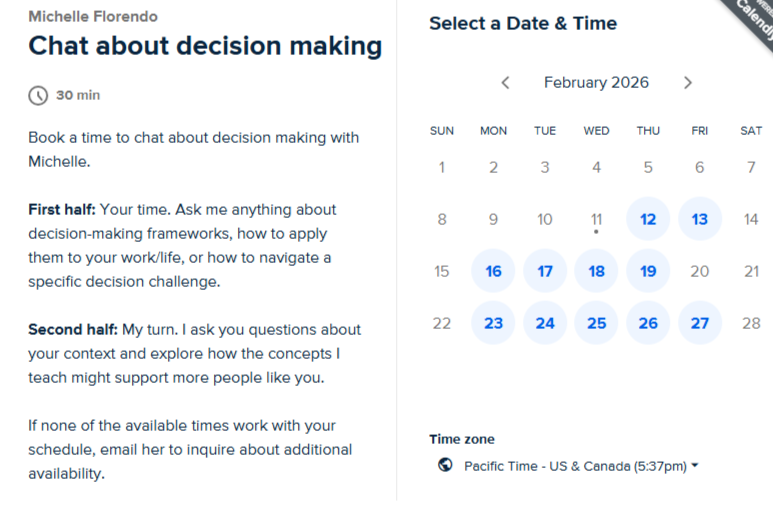Go to previous month arrow
Image resolution: width=773 pixels, height=512 pixels.
pos(505,83)
